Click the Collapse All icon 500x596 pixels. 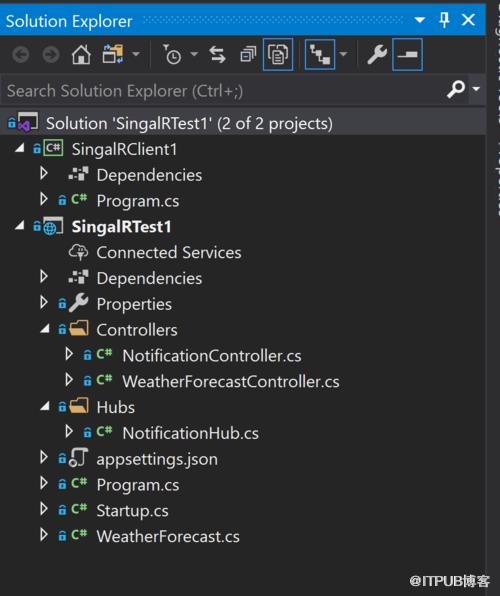click(x=248, y=54)
